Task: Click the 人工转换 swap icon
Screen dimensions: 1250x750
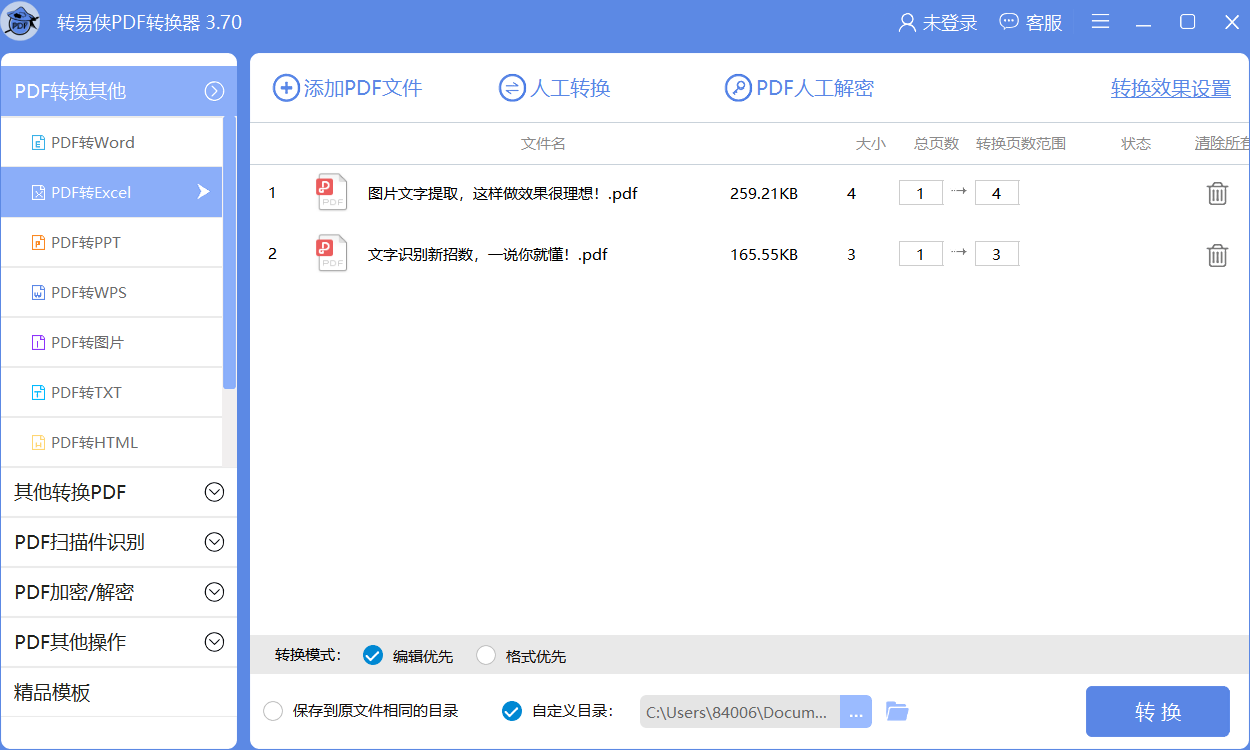Action: coord(512,88)
